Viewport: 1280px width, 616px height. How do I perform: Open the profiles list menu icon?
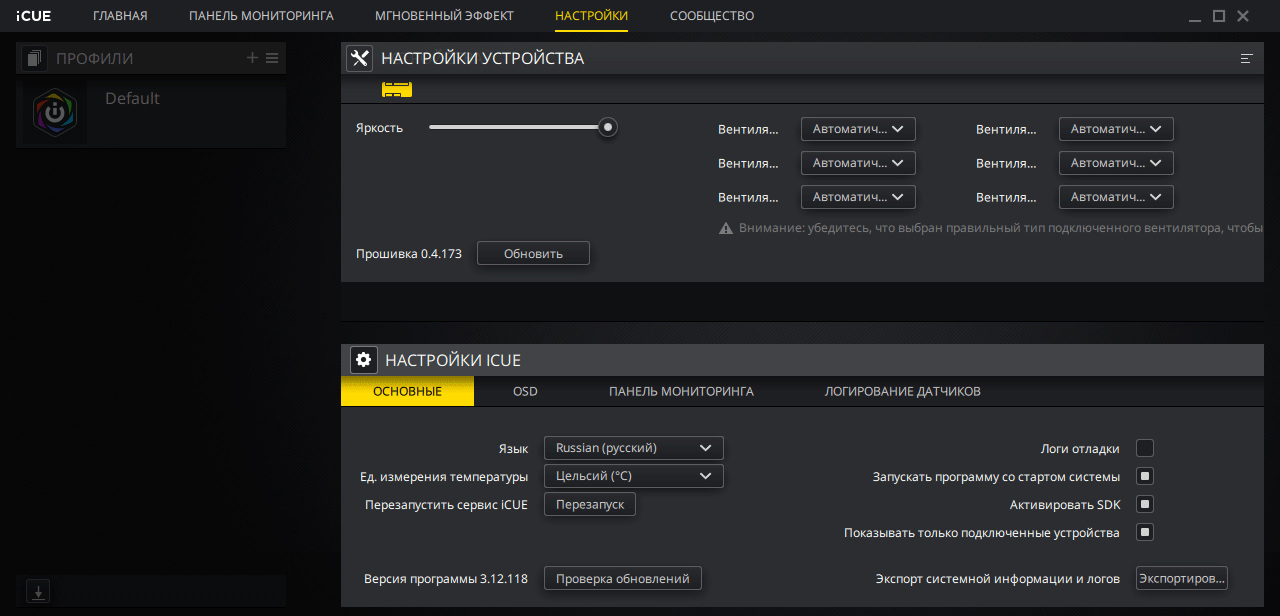[x=271, y=58]
